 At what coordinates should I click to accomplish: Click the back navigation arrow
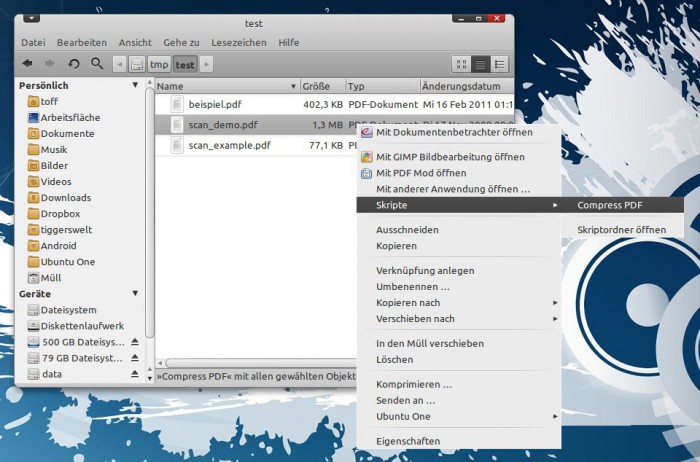[x=27, y=63]
